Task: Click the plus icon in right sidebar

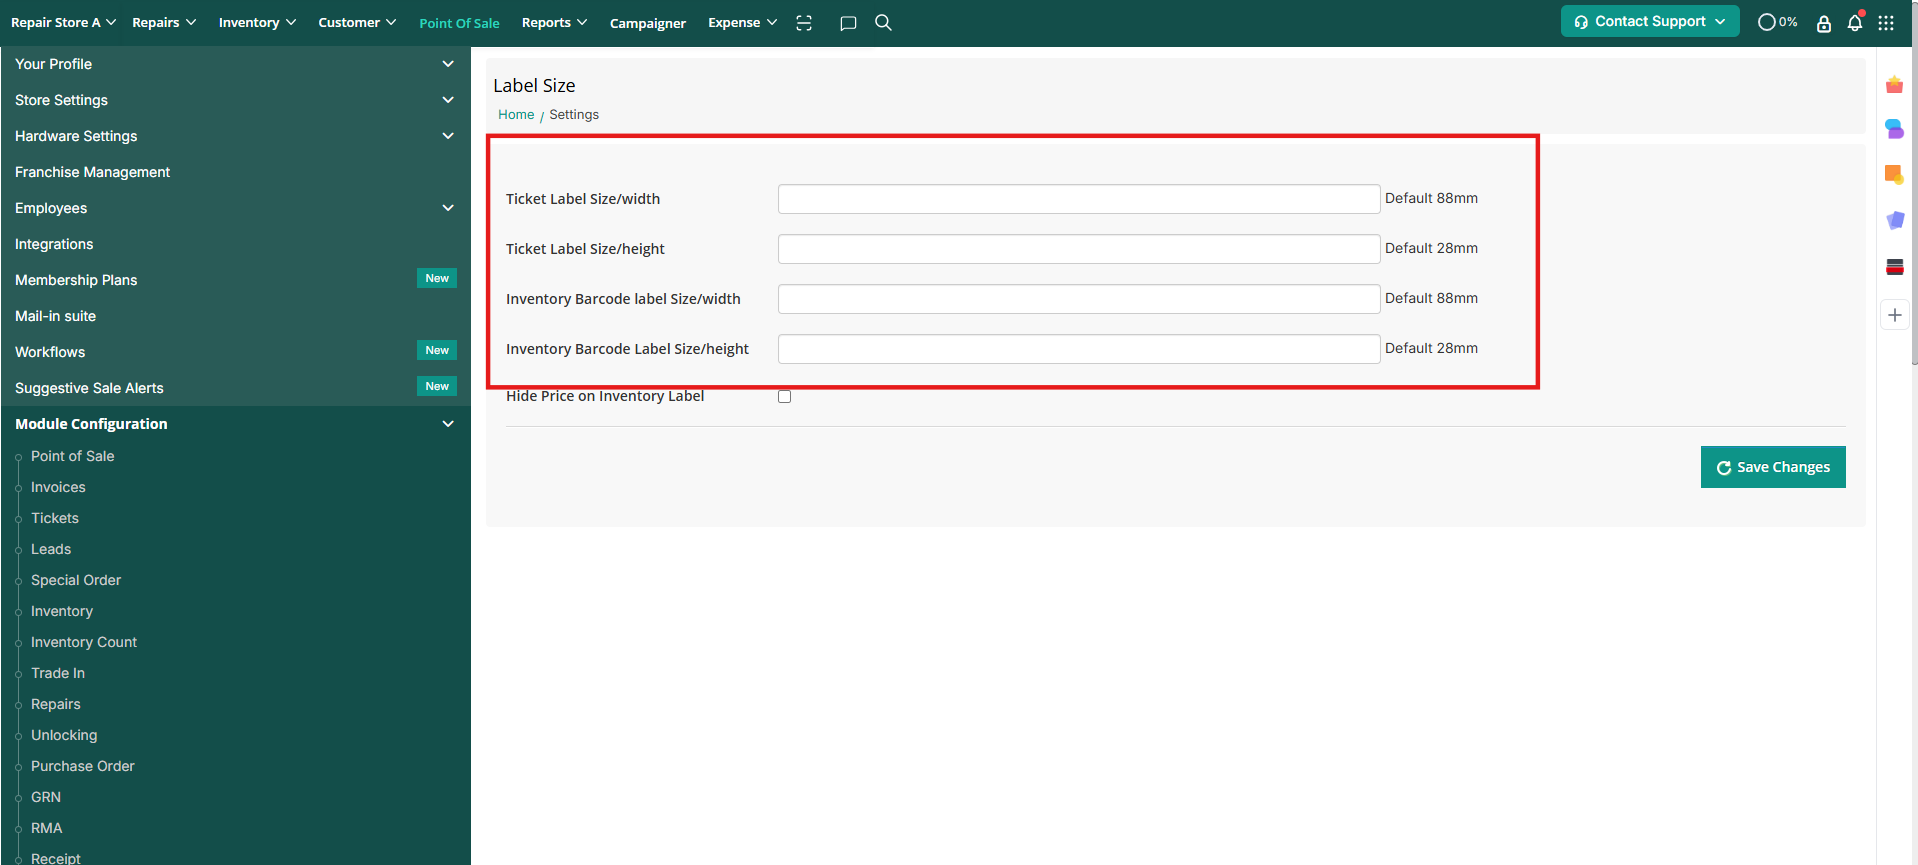Action: [x=1895, y=315]
